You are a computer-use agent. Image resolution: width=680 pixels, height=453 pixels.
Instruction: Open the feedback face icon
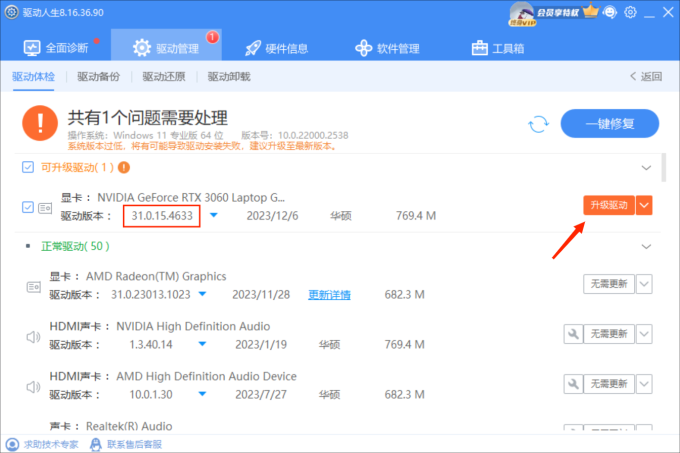[610, 12]
